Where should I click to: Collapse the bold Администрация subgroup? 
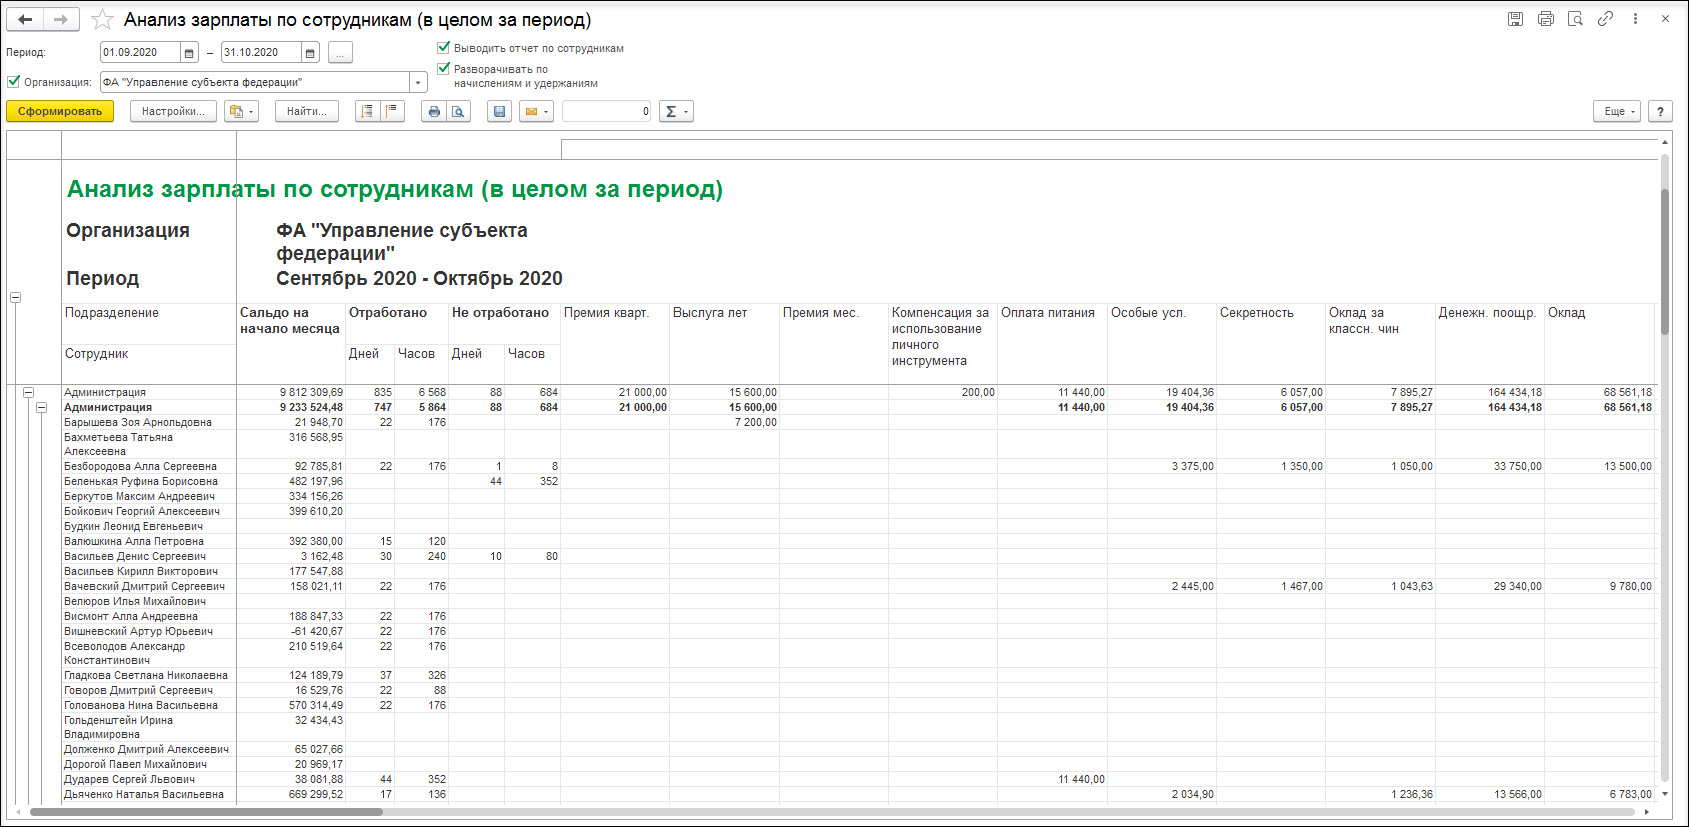pyautogui.click(x=41, y=408)
